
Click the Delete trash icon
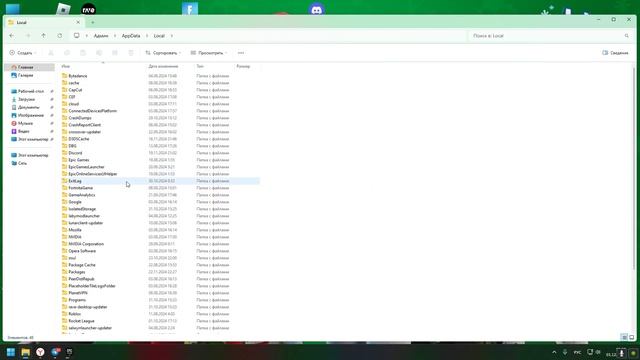[x=131, y=53]
